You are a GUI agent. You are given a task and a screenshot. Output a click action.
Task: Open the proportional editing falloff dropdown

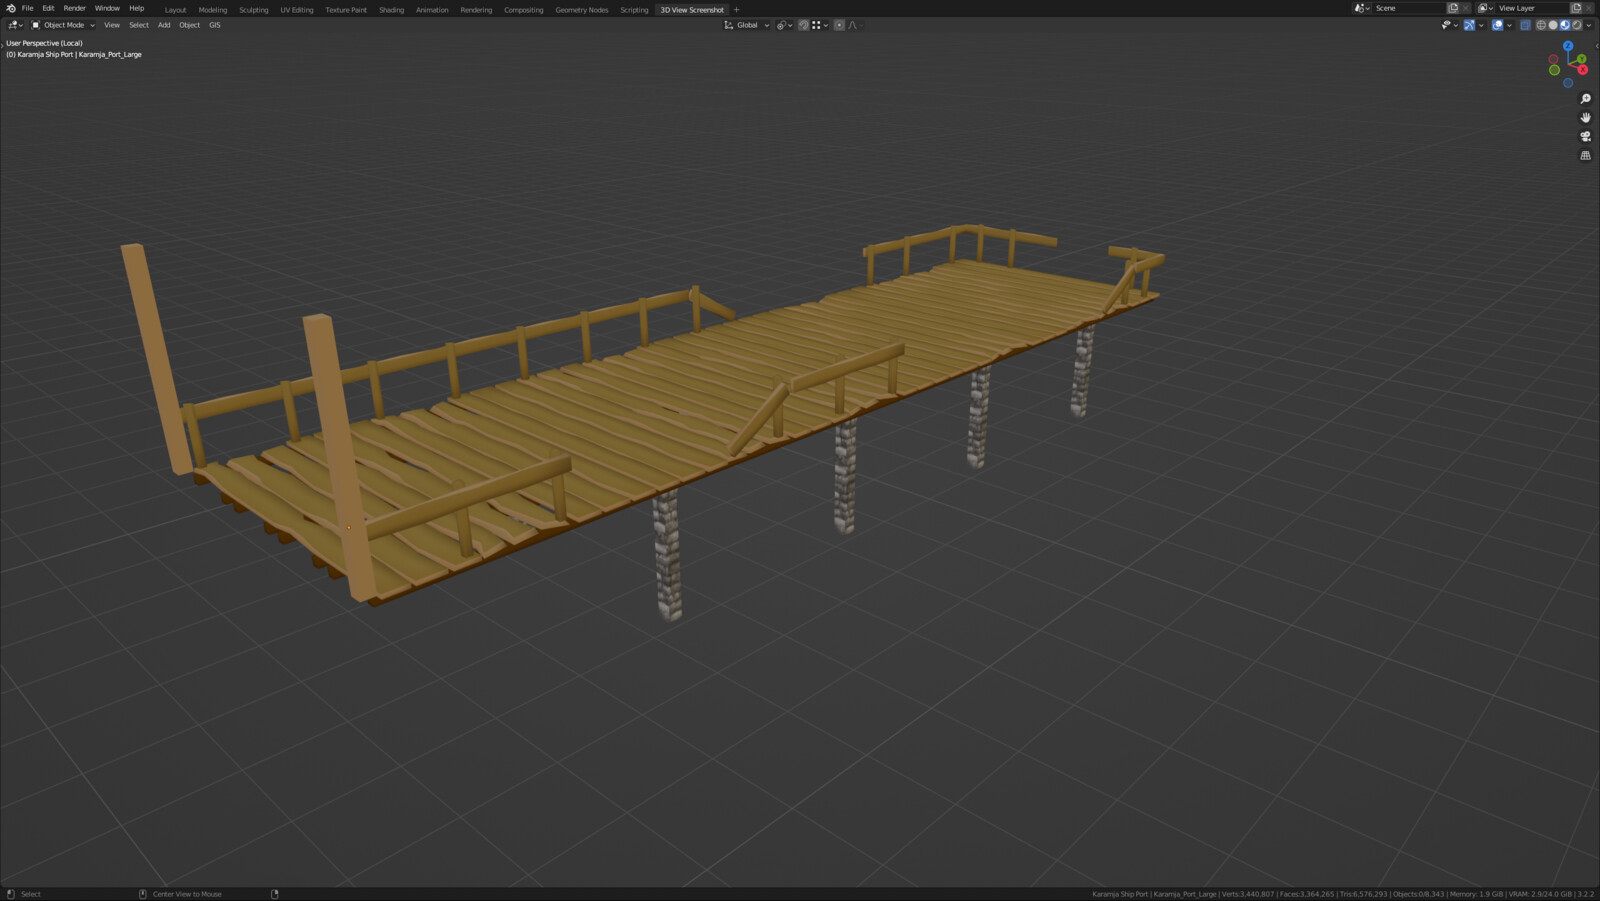(x=856, y=25)
